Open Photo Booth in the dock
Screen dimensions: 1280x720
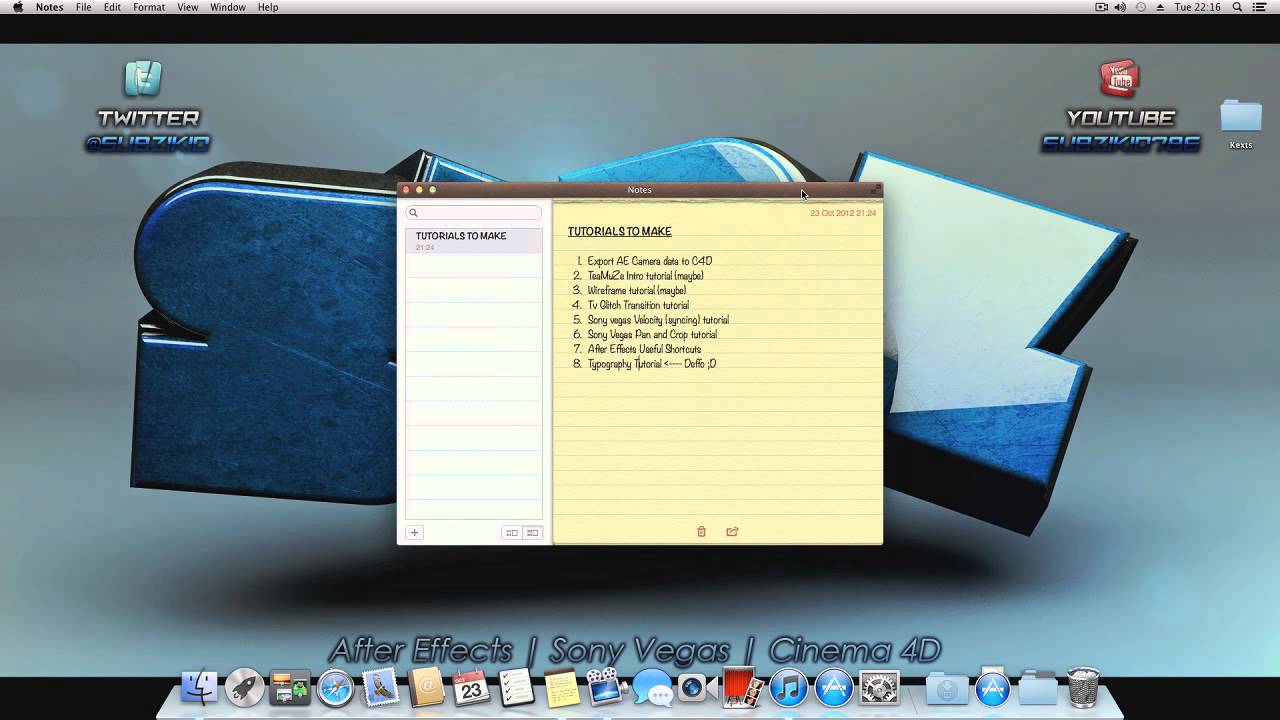(743, 688)
